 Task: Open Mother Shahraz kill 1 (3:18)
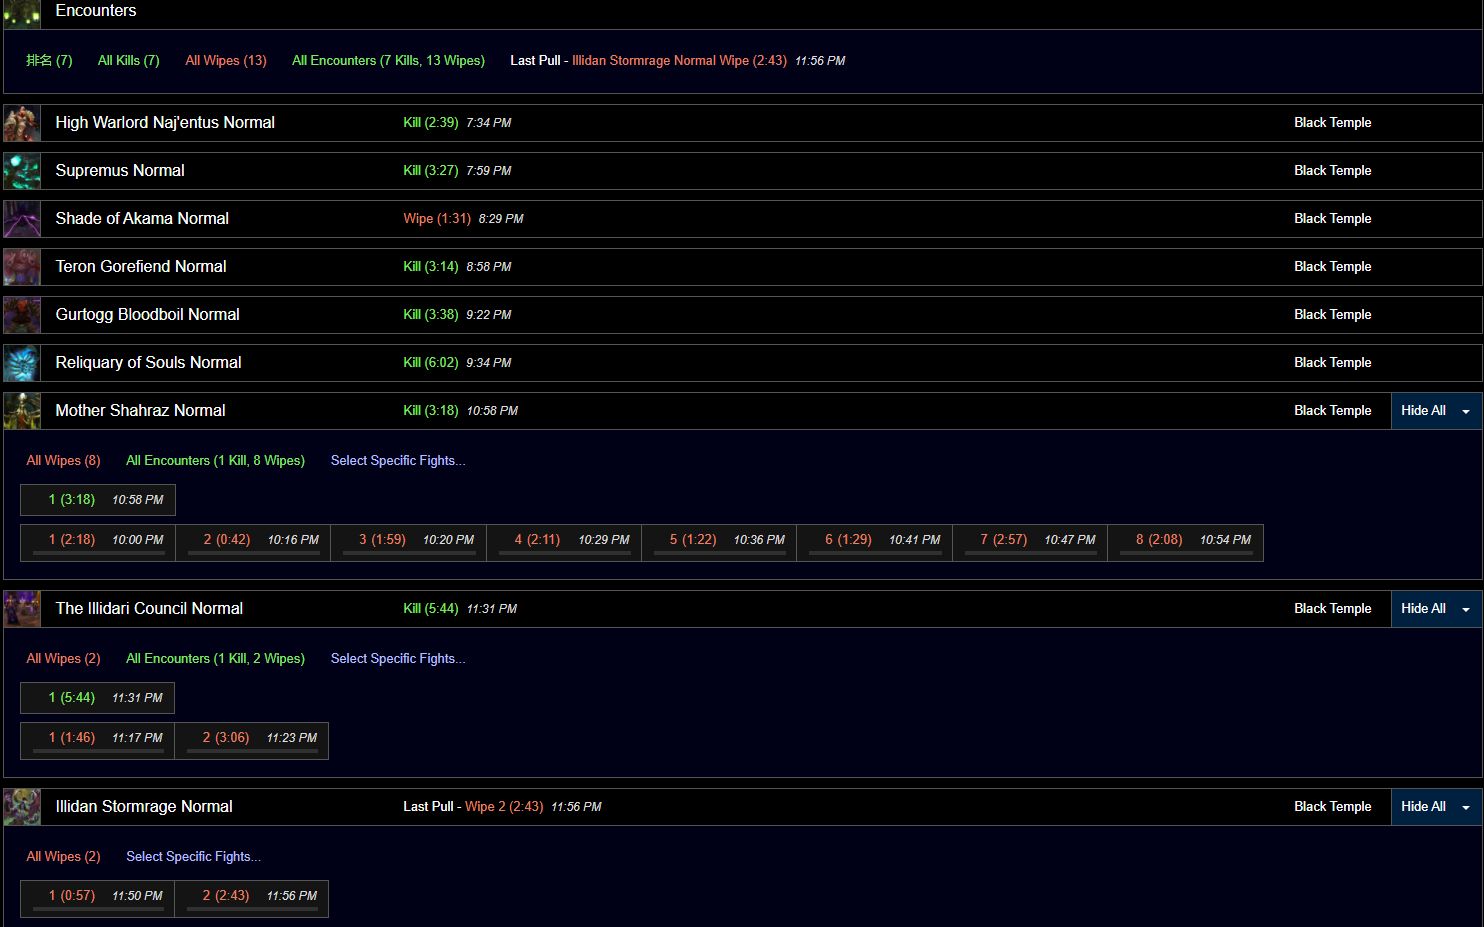98,500
